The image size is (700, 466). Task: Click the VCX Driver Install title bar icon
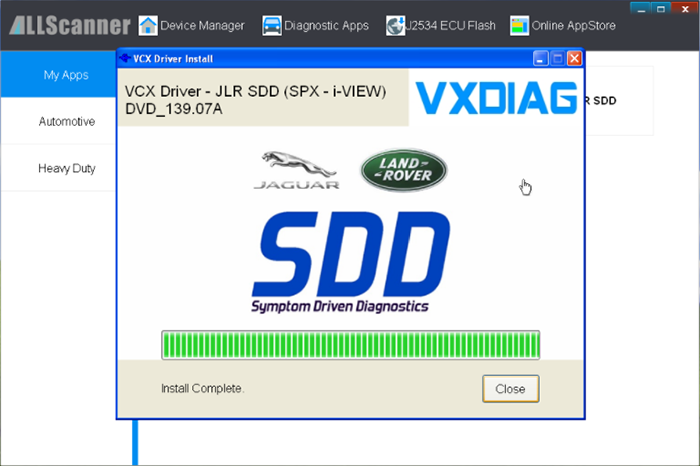(x=125, y=58)
